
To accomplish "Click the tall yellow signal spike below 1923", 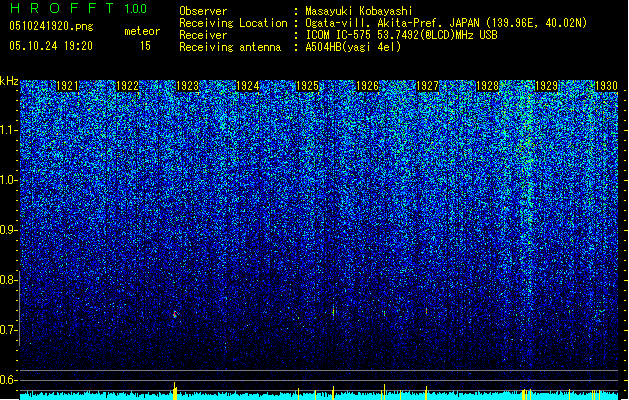I will pos(175,391).
